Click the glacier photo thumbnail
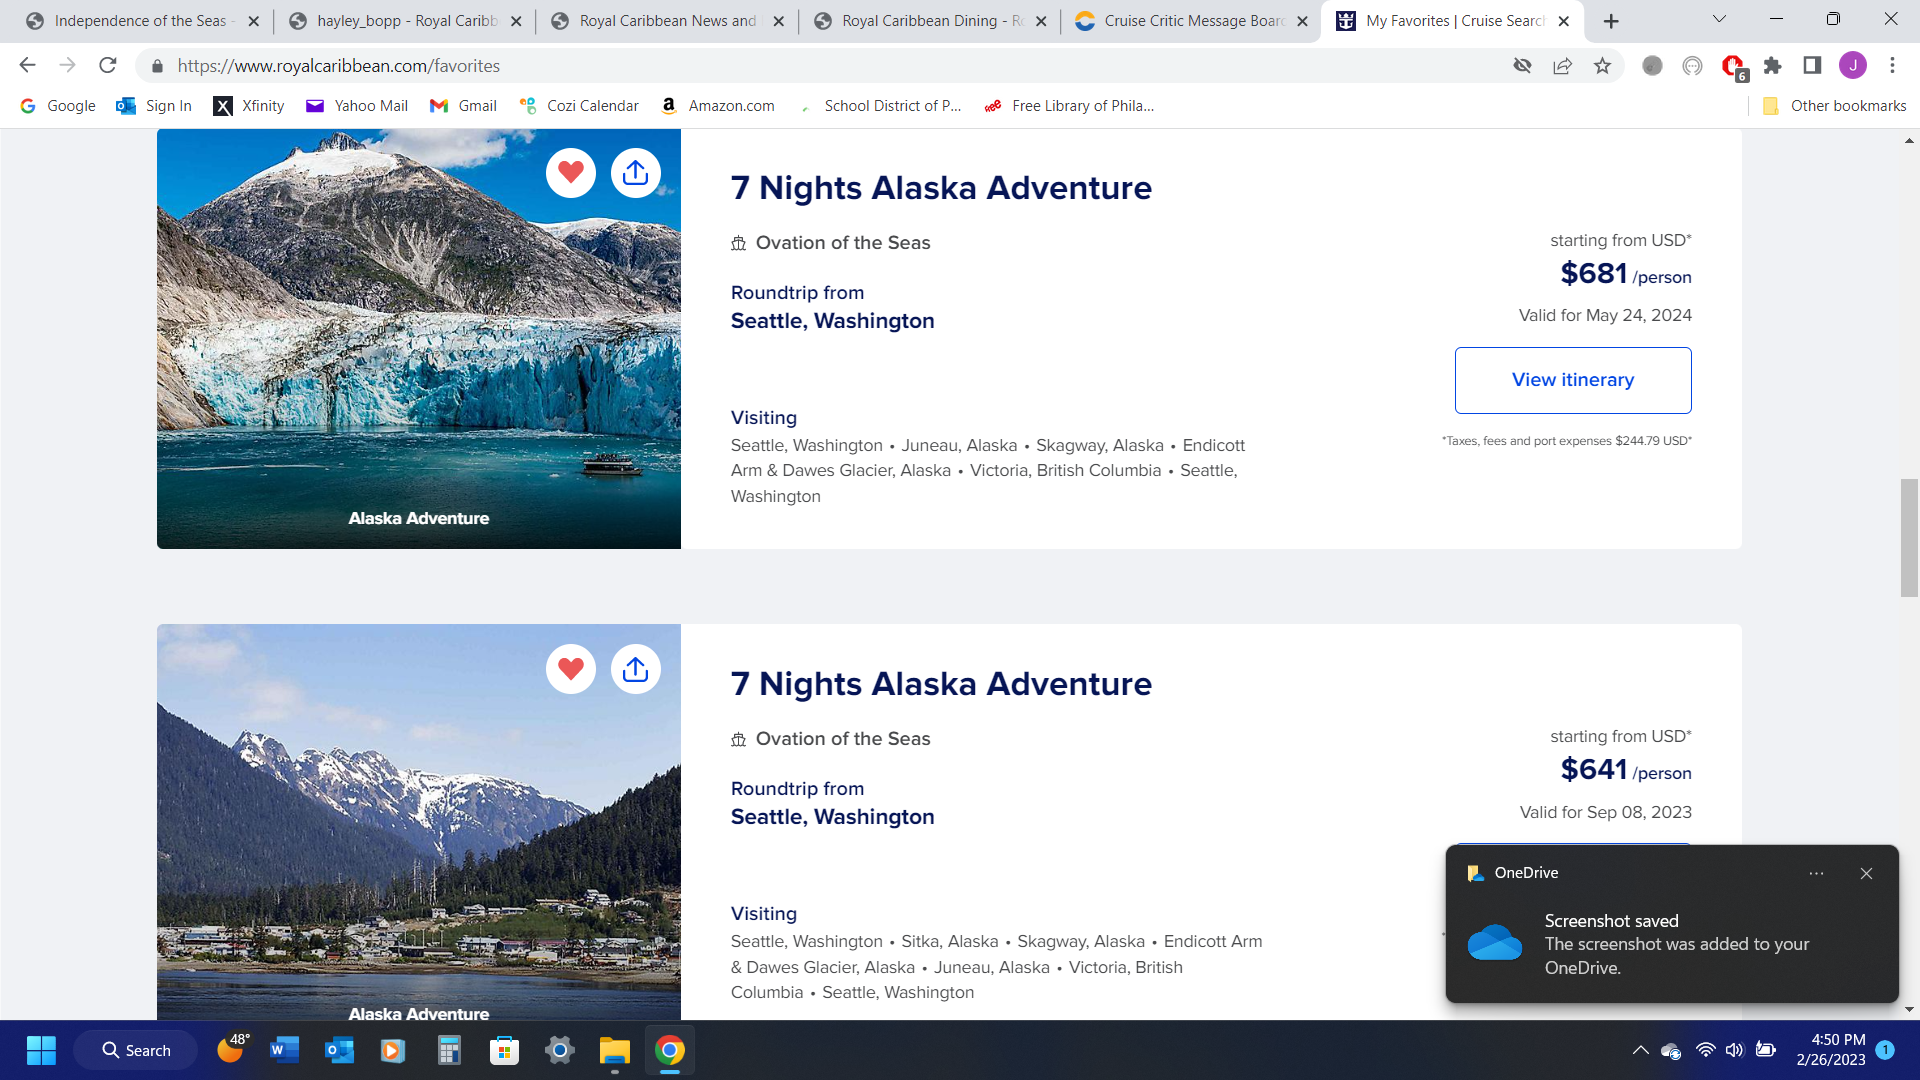 [x=419, y=339]
